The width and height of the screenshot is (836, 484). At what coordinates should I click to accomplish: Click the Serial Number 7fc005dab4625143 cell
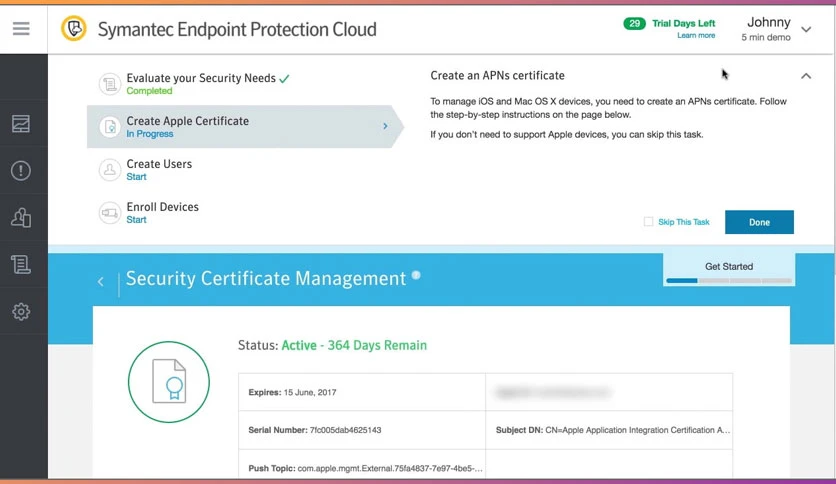tap(362, 430)
